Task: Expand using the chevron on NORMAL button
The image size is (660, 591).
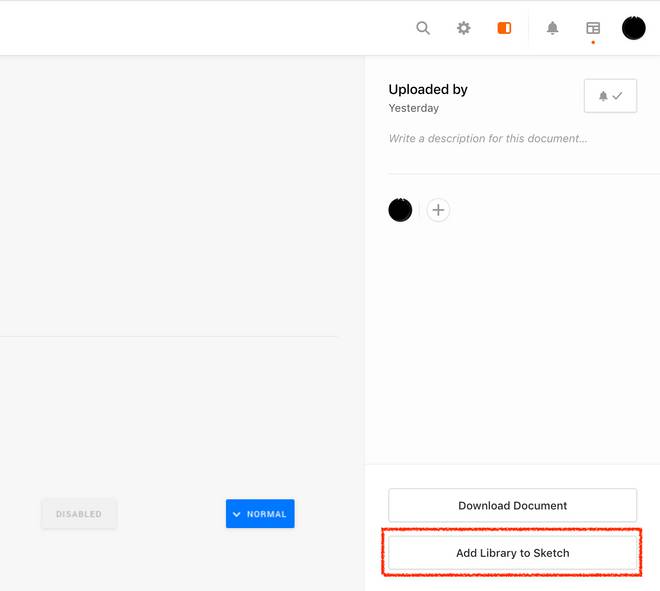Action: click(x=237, y=514)
